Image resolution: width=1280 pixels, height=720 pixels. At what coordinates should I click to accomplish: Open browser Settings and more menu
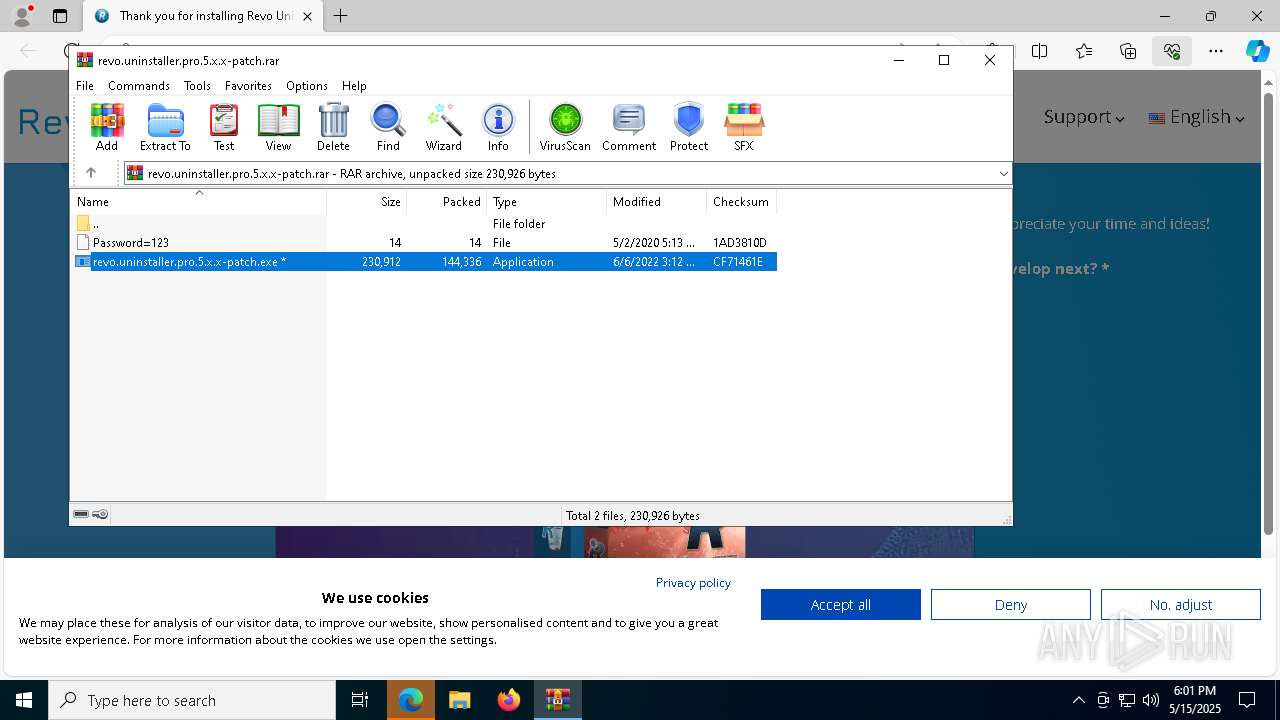1216,51
